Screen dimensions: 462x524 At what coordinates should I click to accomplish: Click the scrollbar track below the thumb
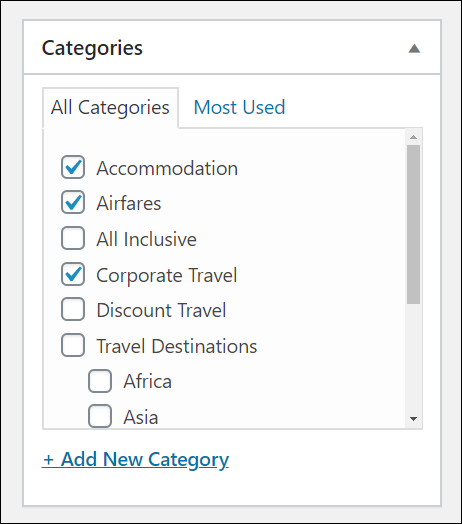coord(414,358)
